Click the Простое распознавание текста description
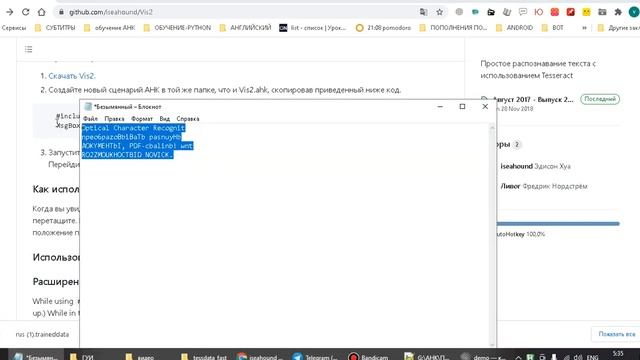This screenshot has height=360, width=640. (x=538, y=69)
